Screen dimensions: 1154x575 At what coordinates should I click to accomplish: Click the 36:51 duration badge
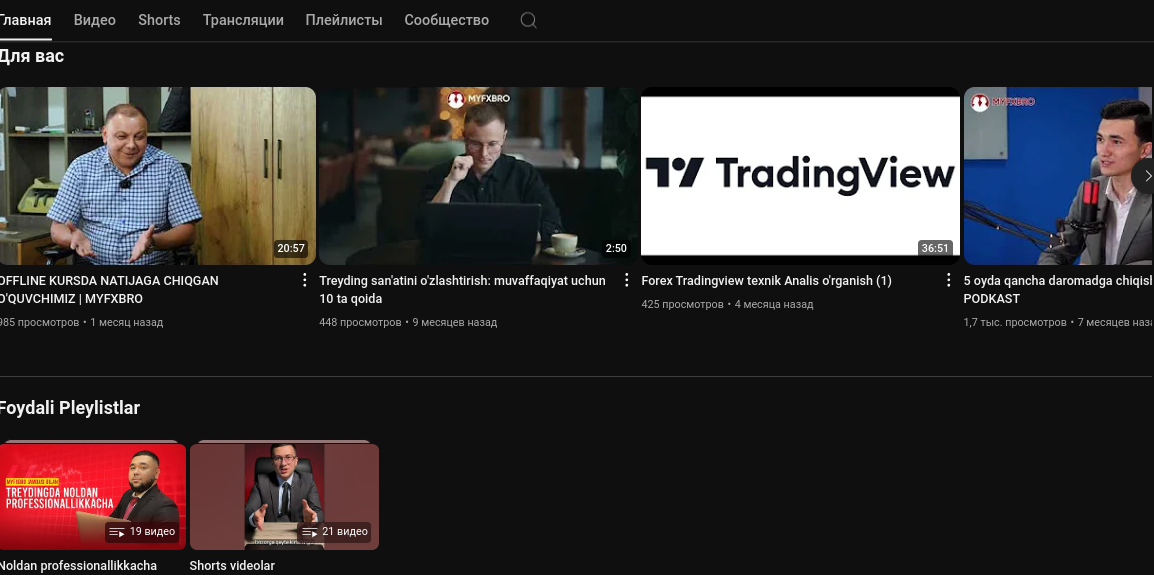pos(935,248)
